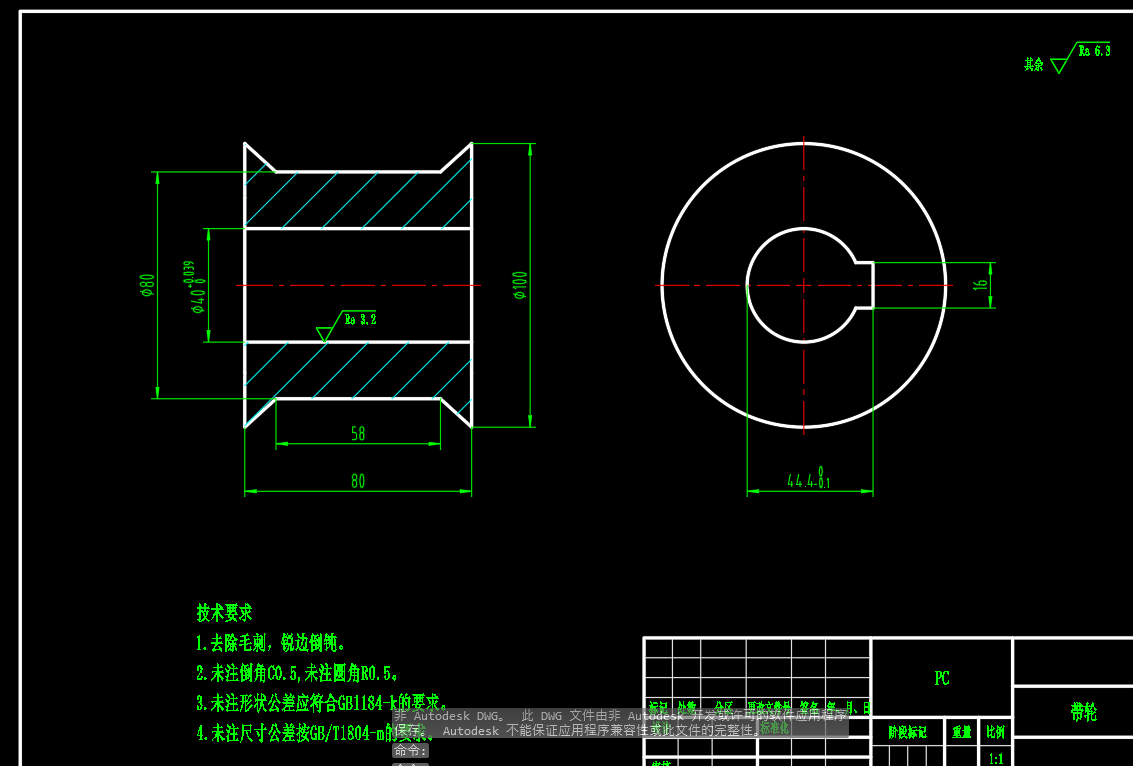Click the 重量 weight field in title block
1133x766 pixels.
(962, 731)
